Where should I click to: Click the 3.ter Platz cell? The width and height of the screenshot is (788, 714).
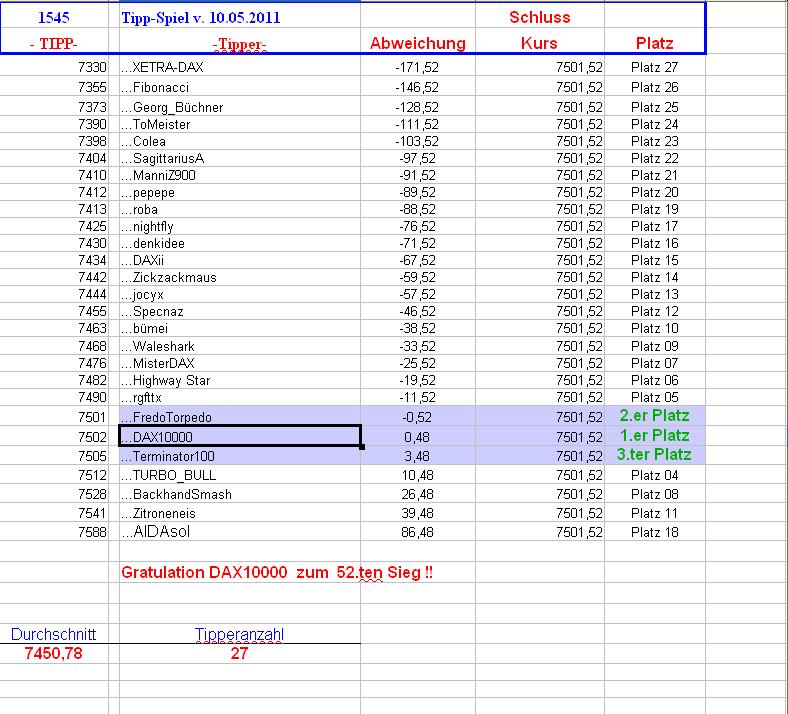tap(655, 455)
